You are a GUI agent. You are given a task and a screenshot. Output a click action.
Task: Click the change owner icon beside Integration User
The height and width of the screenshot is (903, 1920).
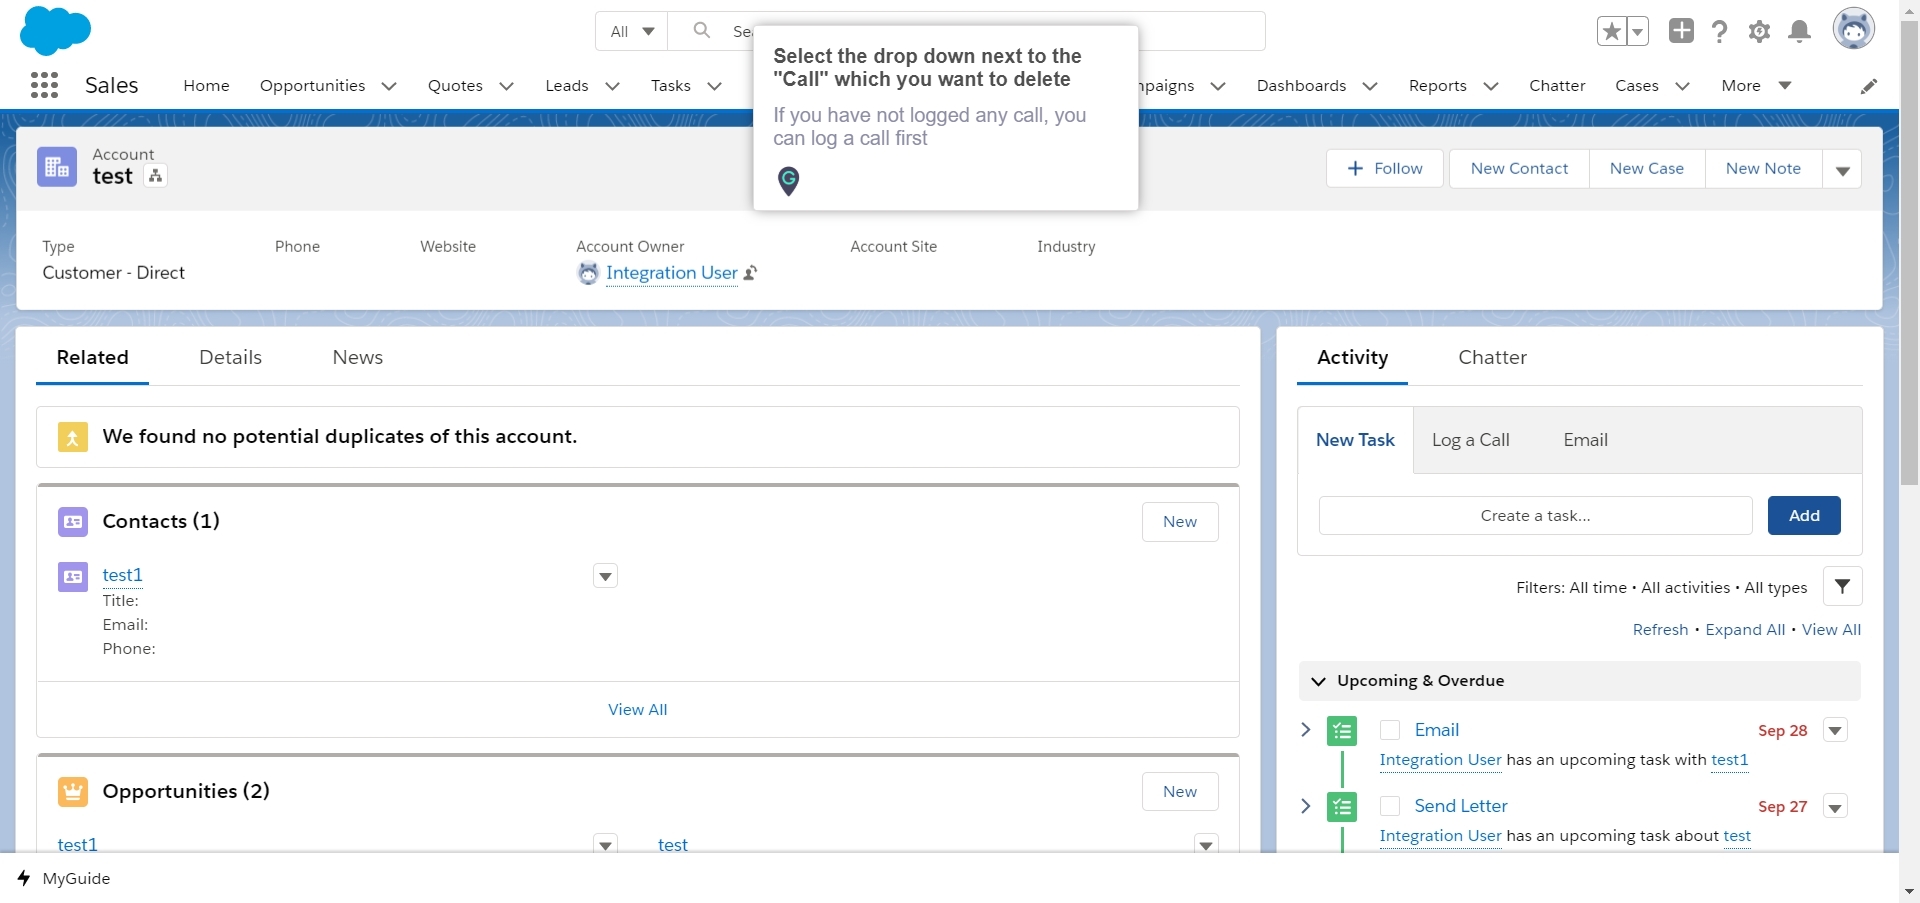[x=750, y=273]
